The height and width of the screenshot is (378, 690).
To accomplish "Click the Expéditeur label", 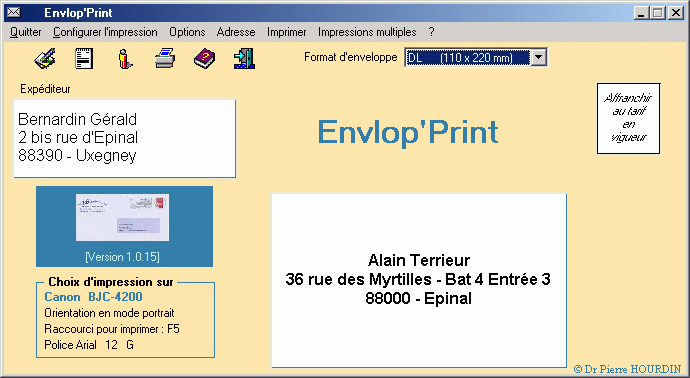I will point(45,89).
